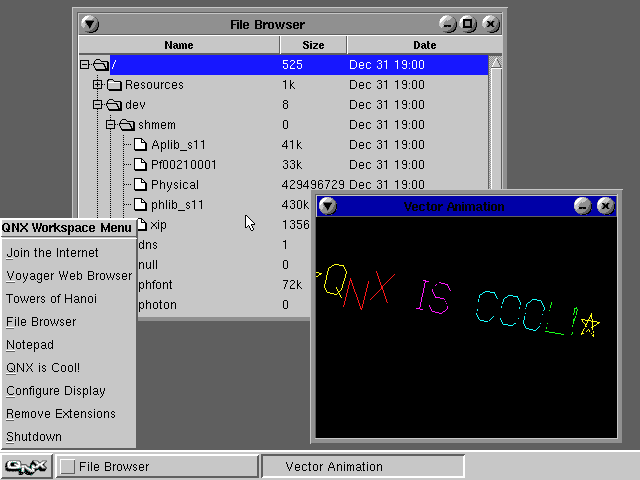Click the Aplib_s11 file icon
This screenshot has height=480, width=640.
click(140, 144)
